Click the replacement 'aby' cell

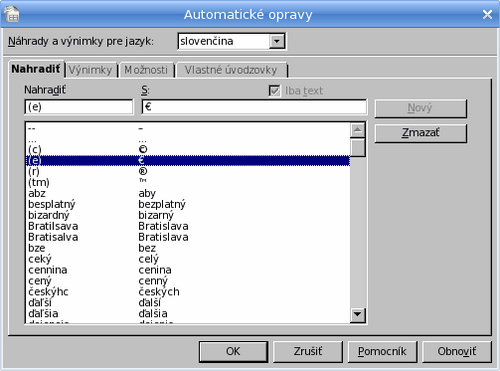point(147,193)
